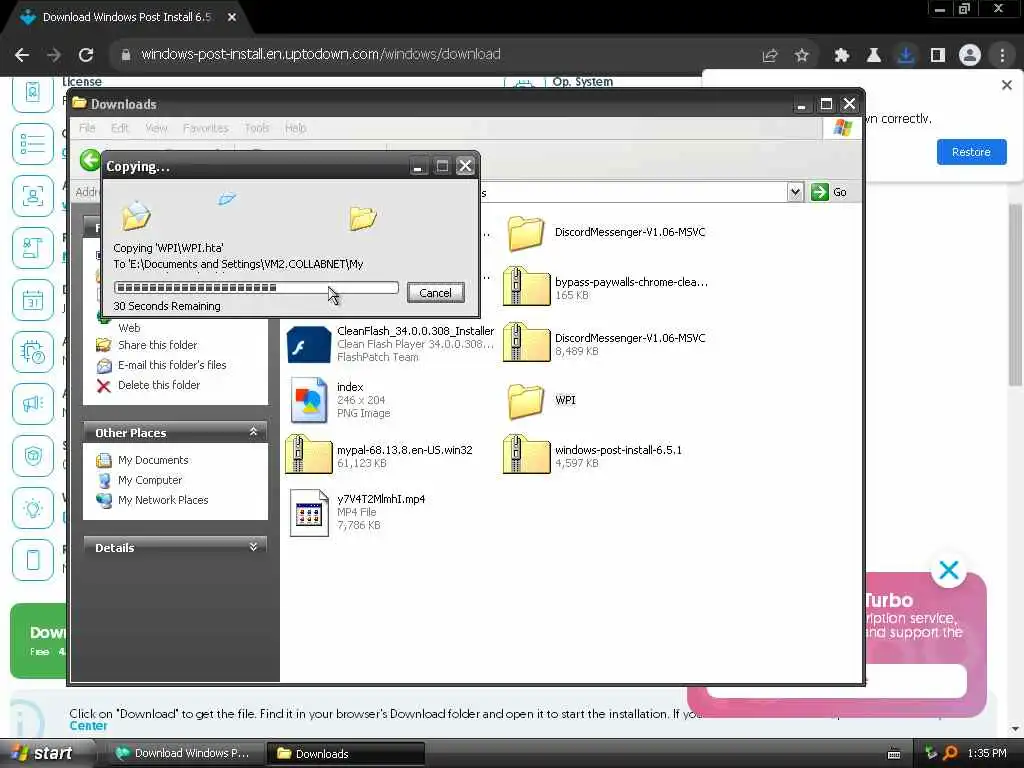Open My Computer from Other Places

[150, 480]
